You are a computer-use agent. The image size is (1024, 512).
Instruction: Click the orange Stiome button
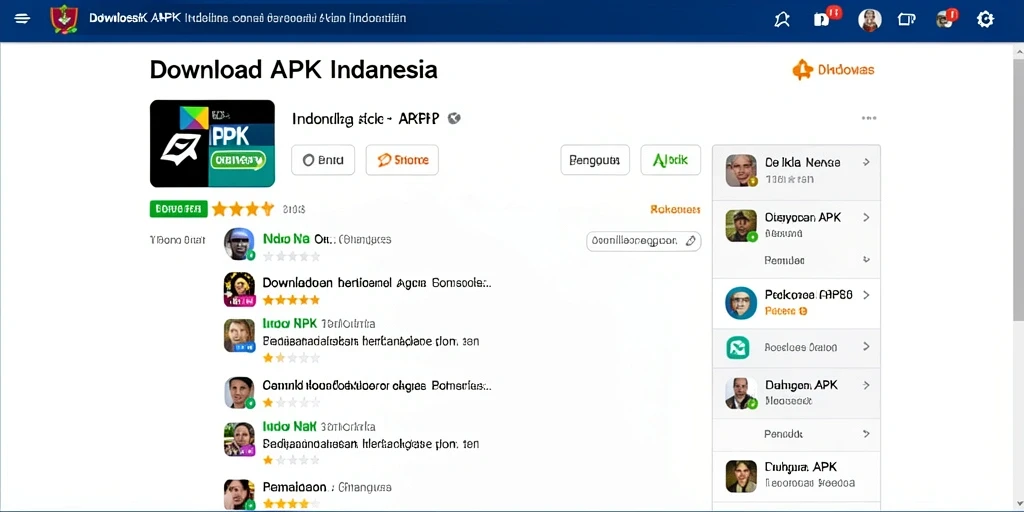click(402, 160)
